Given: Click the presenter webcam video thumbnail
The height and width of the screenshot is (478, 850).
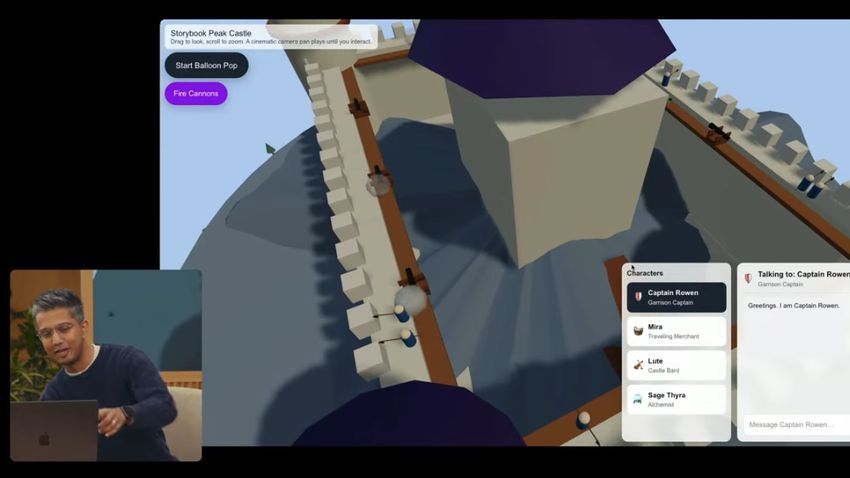Looking at the screenshot, I should click(x=106, y=365).
